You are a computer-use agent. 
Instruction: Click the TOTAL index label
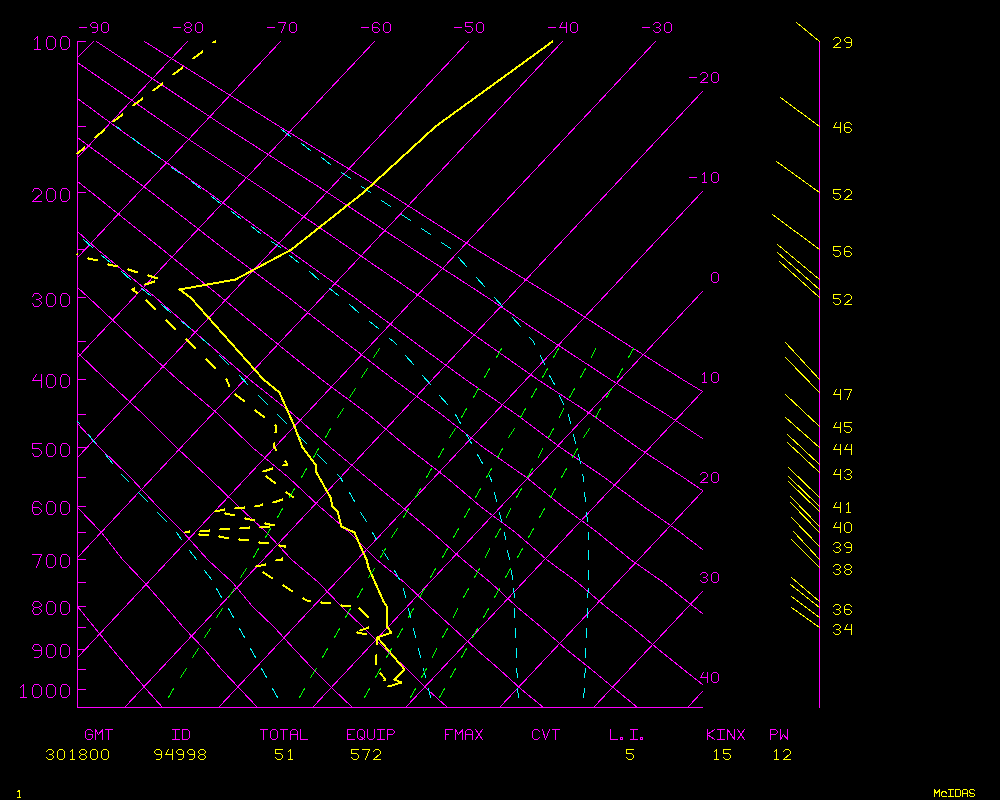point(284,735)
